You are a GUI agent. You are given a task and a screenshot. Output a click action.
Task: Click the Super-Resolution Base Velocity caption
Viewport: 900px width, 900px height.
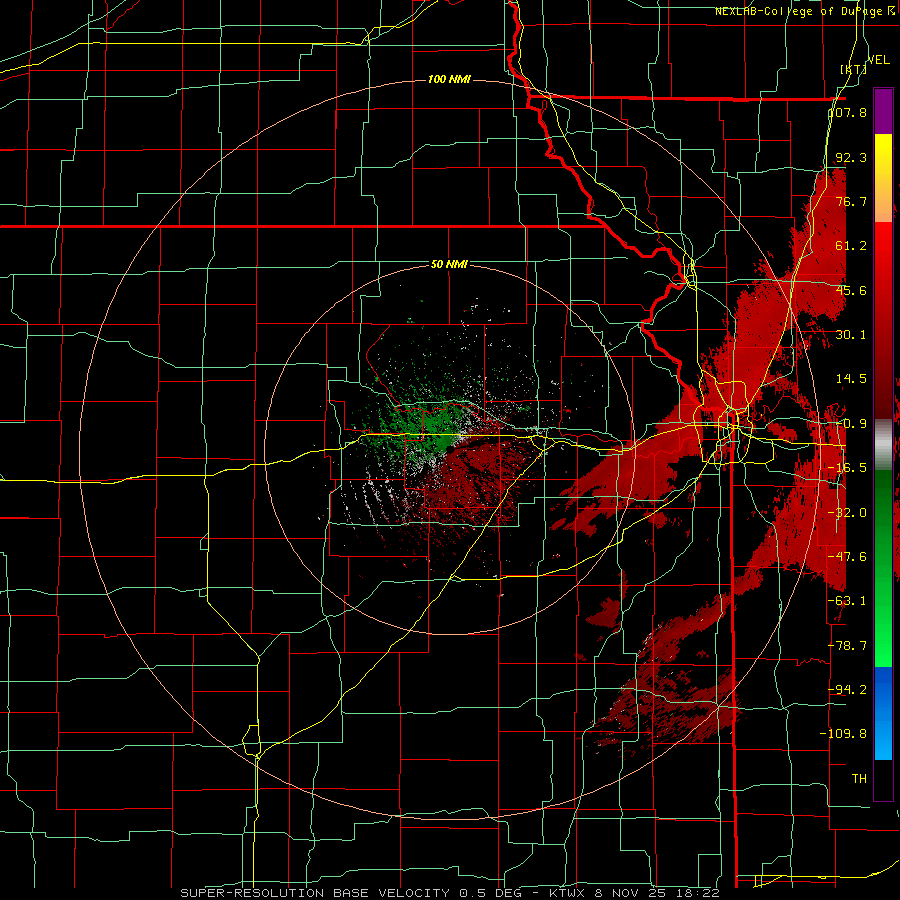[x=449, y=893]
